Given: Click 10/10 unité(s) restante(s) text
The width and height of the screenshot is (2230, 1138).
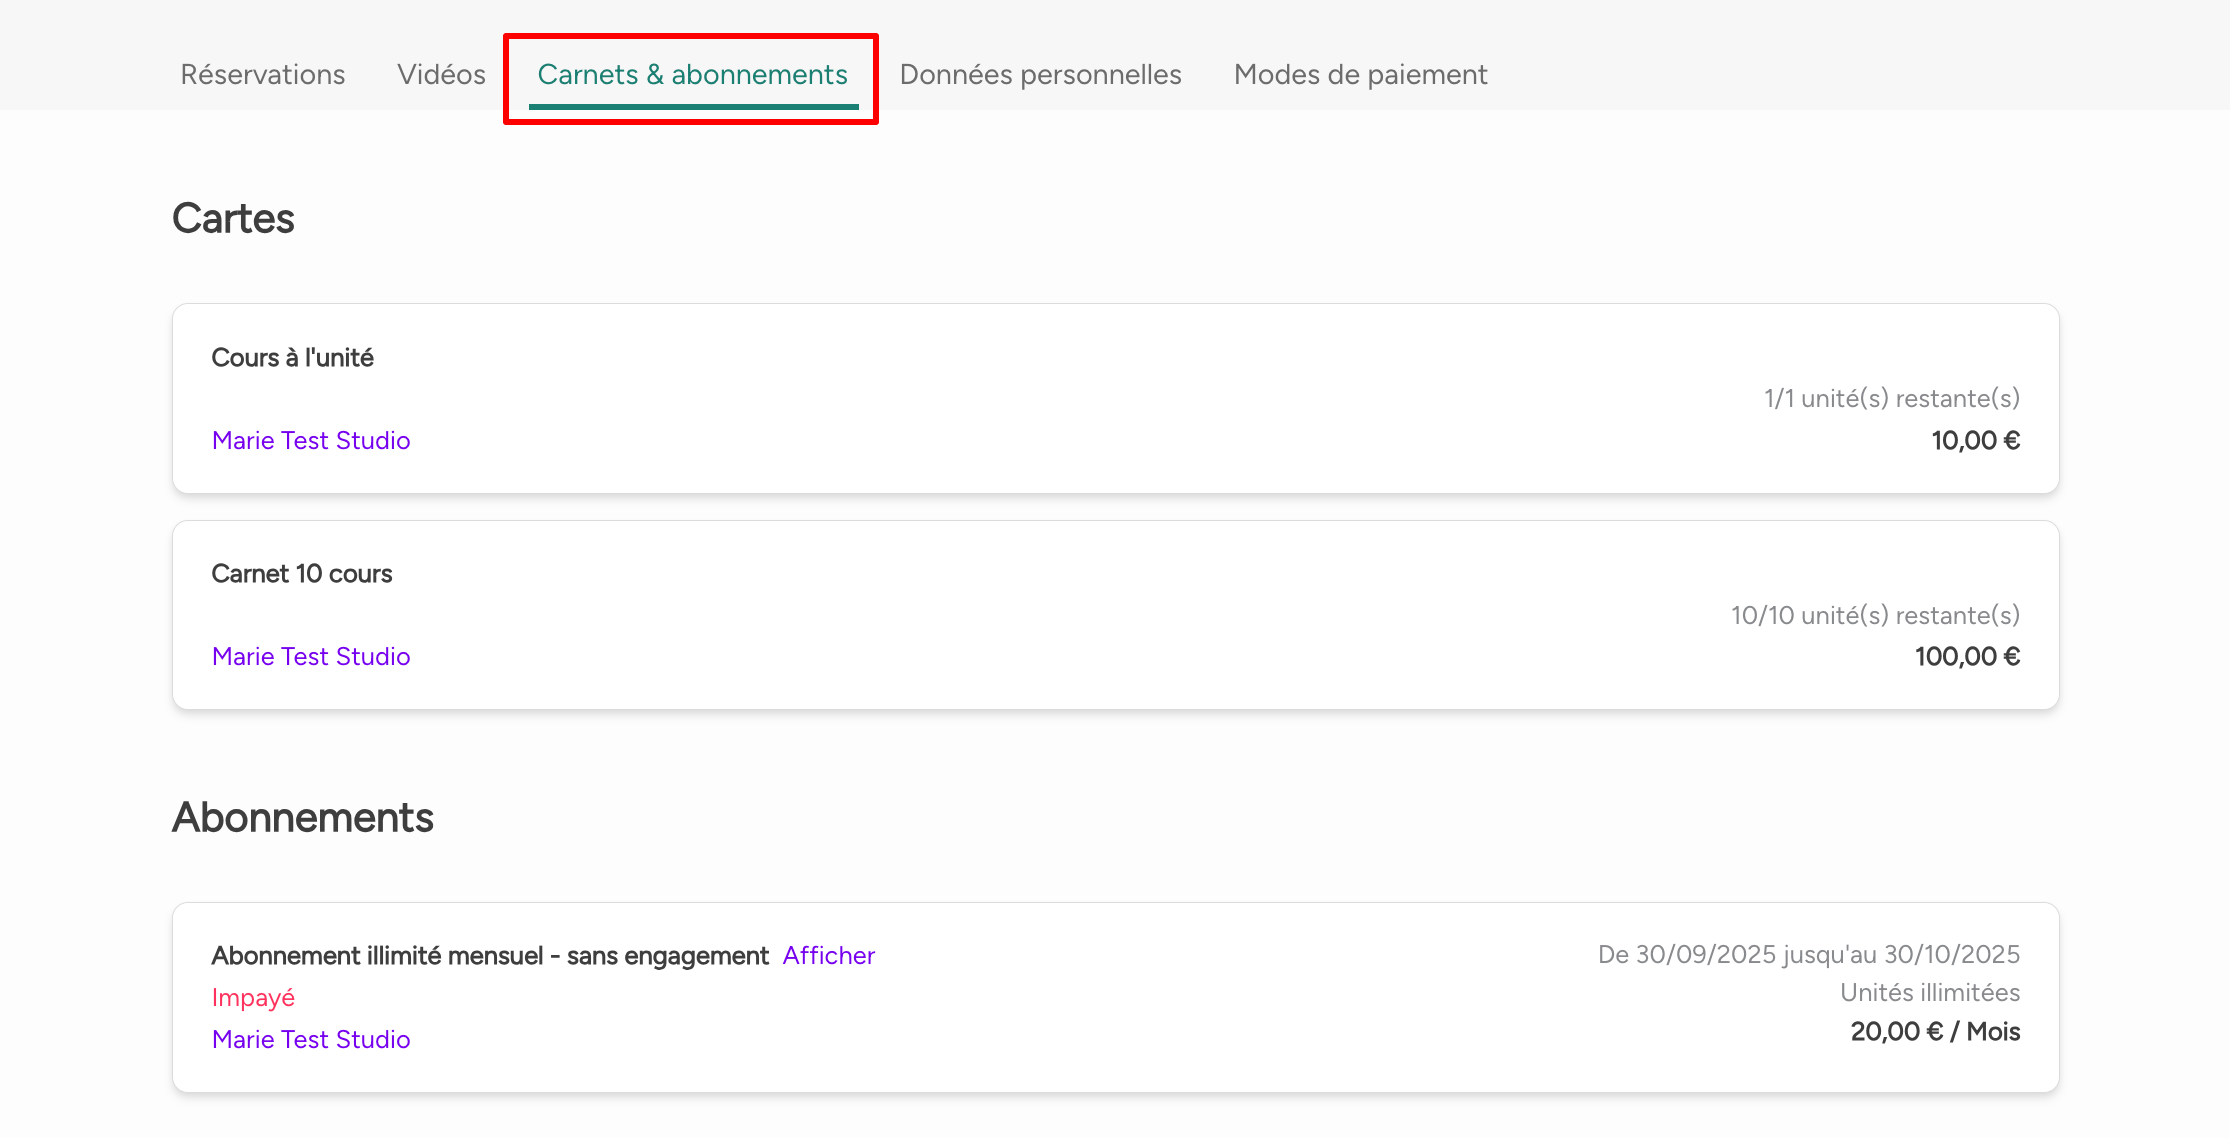Looking at the screenshot, I should (x=1875, y=616).
